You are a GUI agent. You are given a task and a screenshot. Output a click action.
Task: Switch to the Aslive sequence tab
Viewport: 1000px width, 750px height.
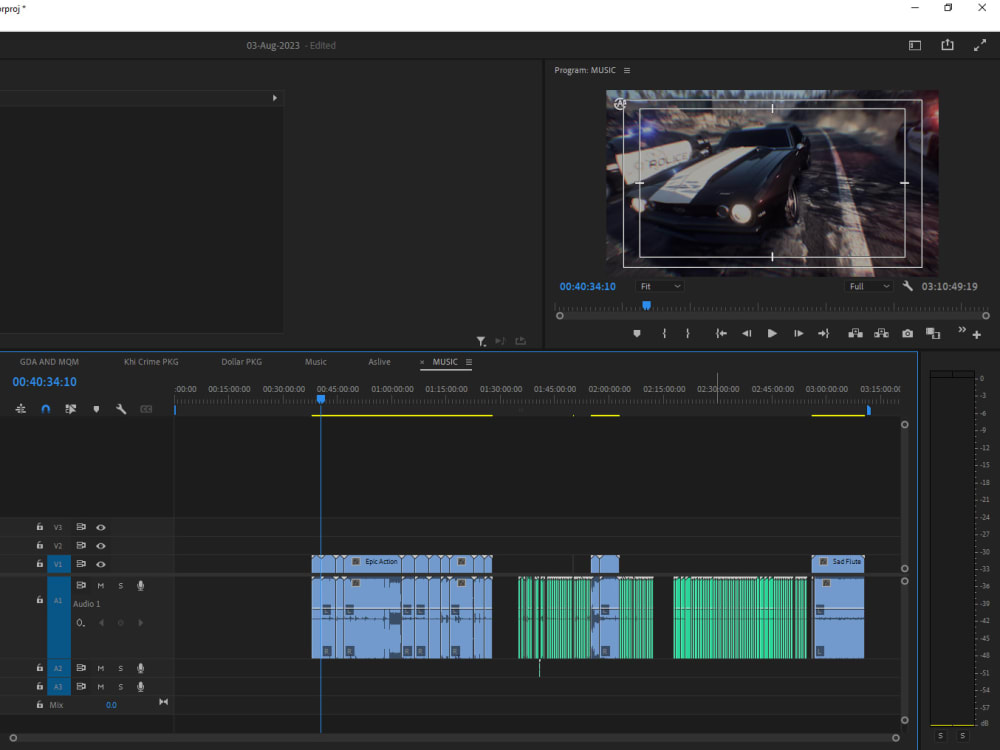tap(379, 362)
